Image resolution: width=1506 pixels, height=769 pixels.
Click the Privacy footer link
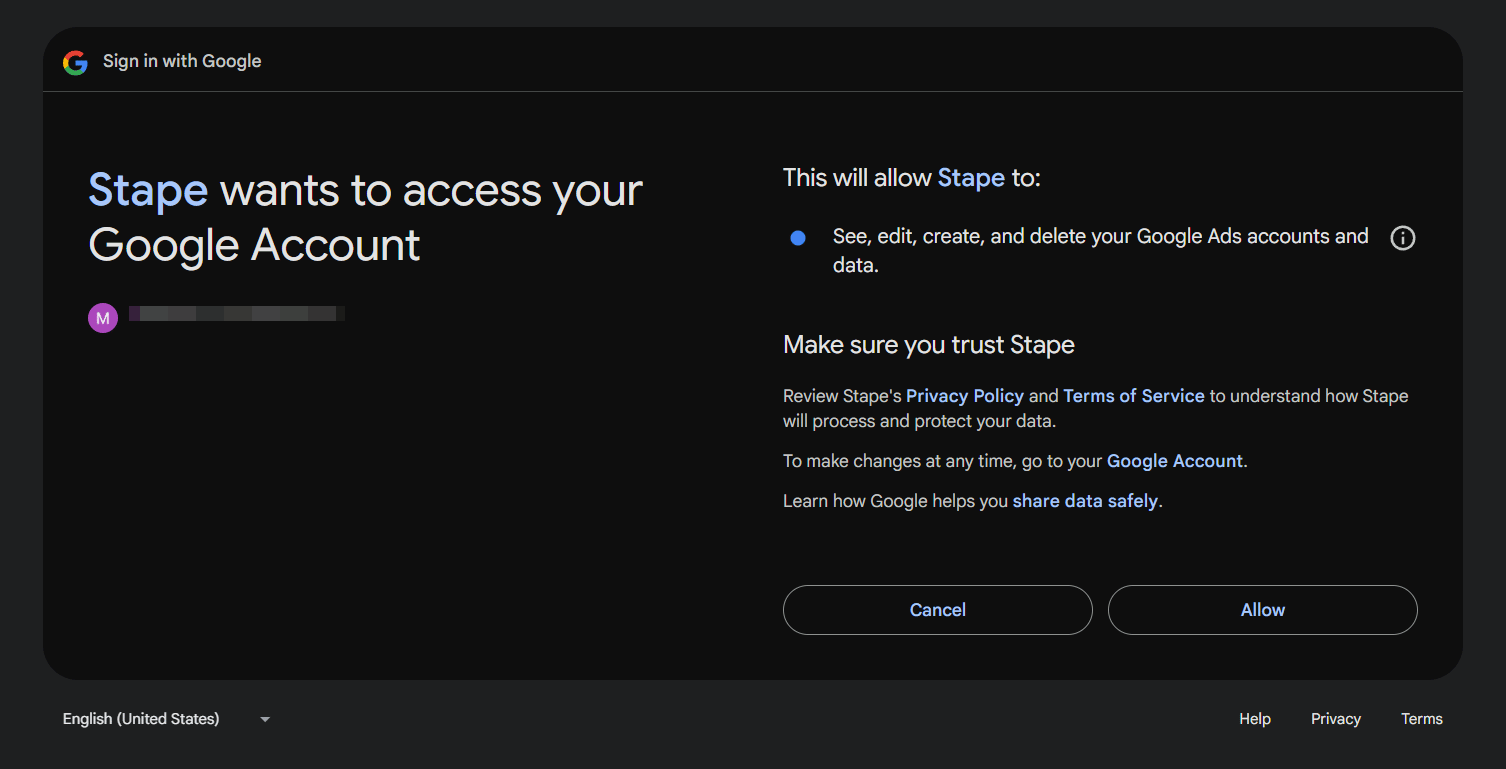[1336, 719]
